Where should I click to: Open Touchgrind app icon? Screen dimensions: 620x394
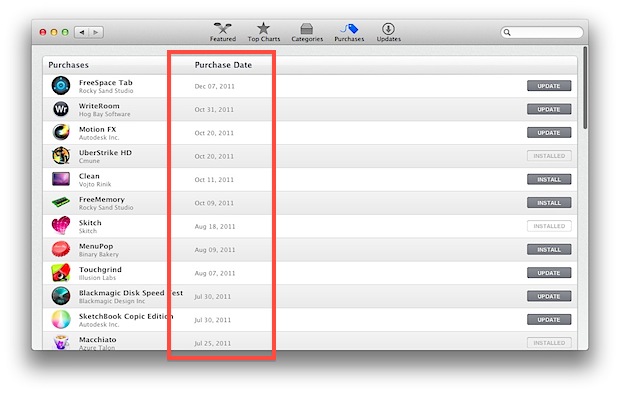pos(61,273)
